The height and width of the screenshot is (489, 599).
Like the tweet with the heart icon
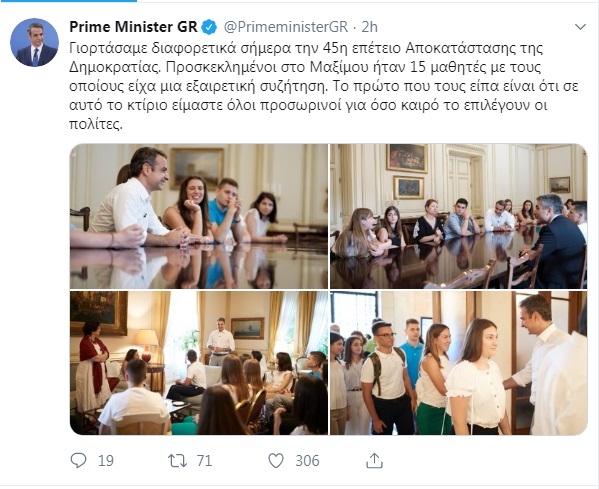coord(276,461)
